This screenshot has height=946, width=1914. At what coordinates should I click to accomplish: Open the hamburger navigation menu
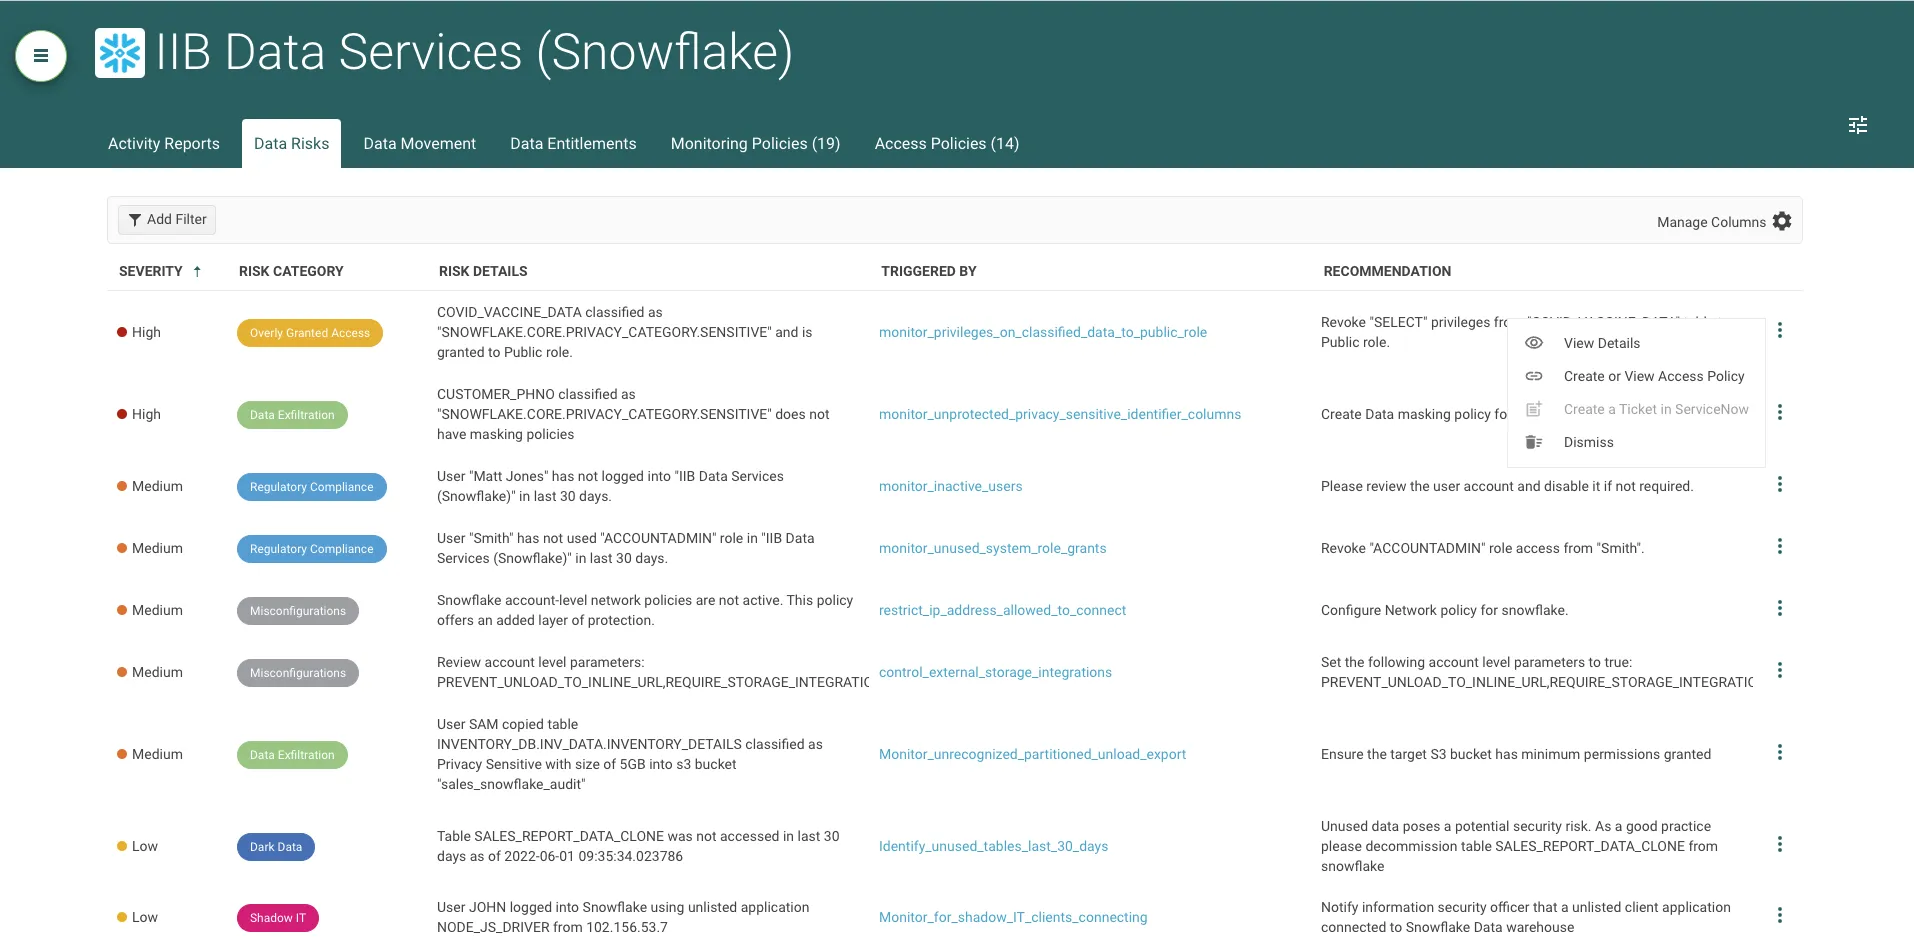pyautogui.click(x=40, y=57)
